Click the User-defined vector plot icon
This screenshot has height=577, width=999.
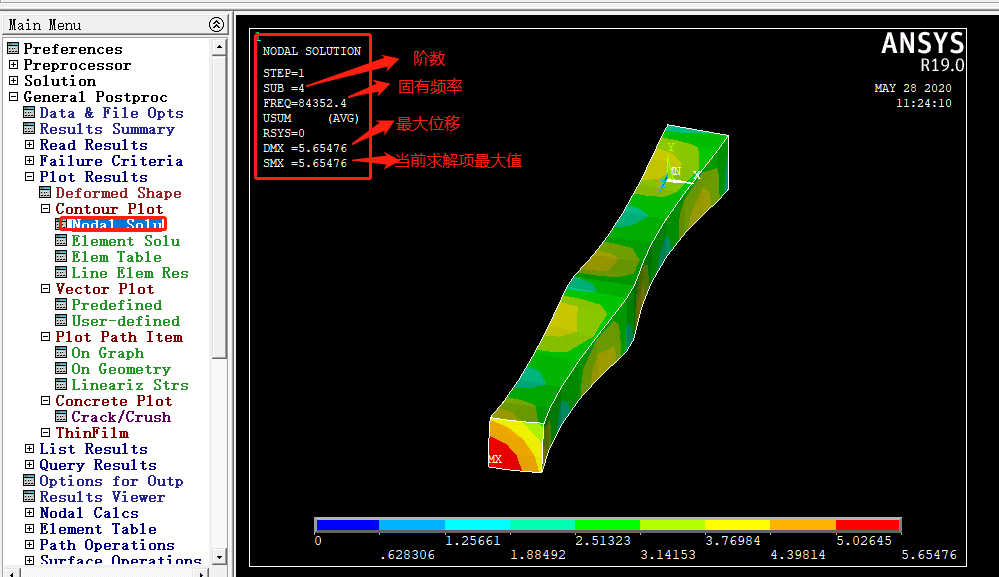61,320
